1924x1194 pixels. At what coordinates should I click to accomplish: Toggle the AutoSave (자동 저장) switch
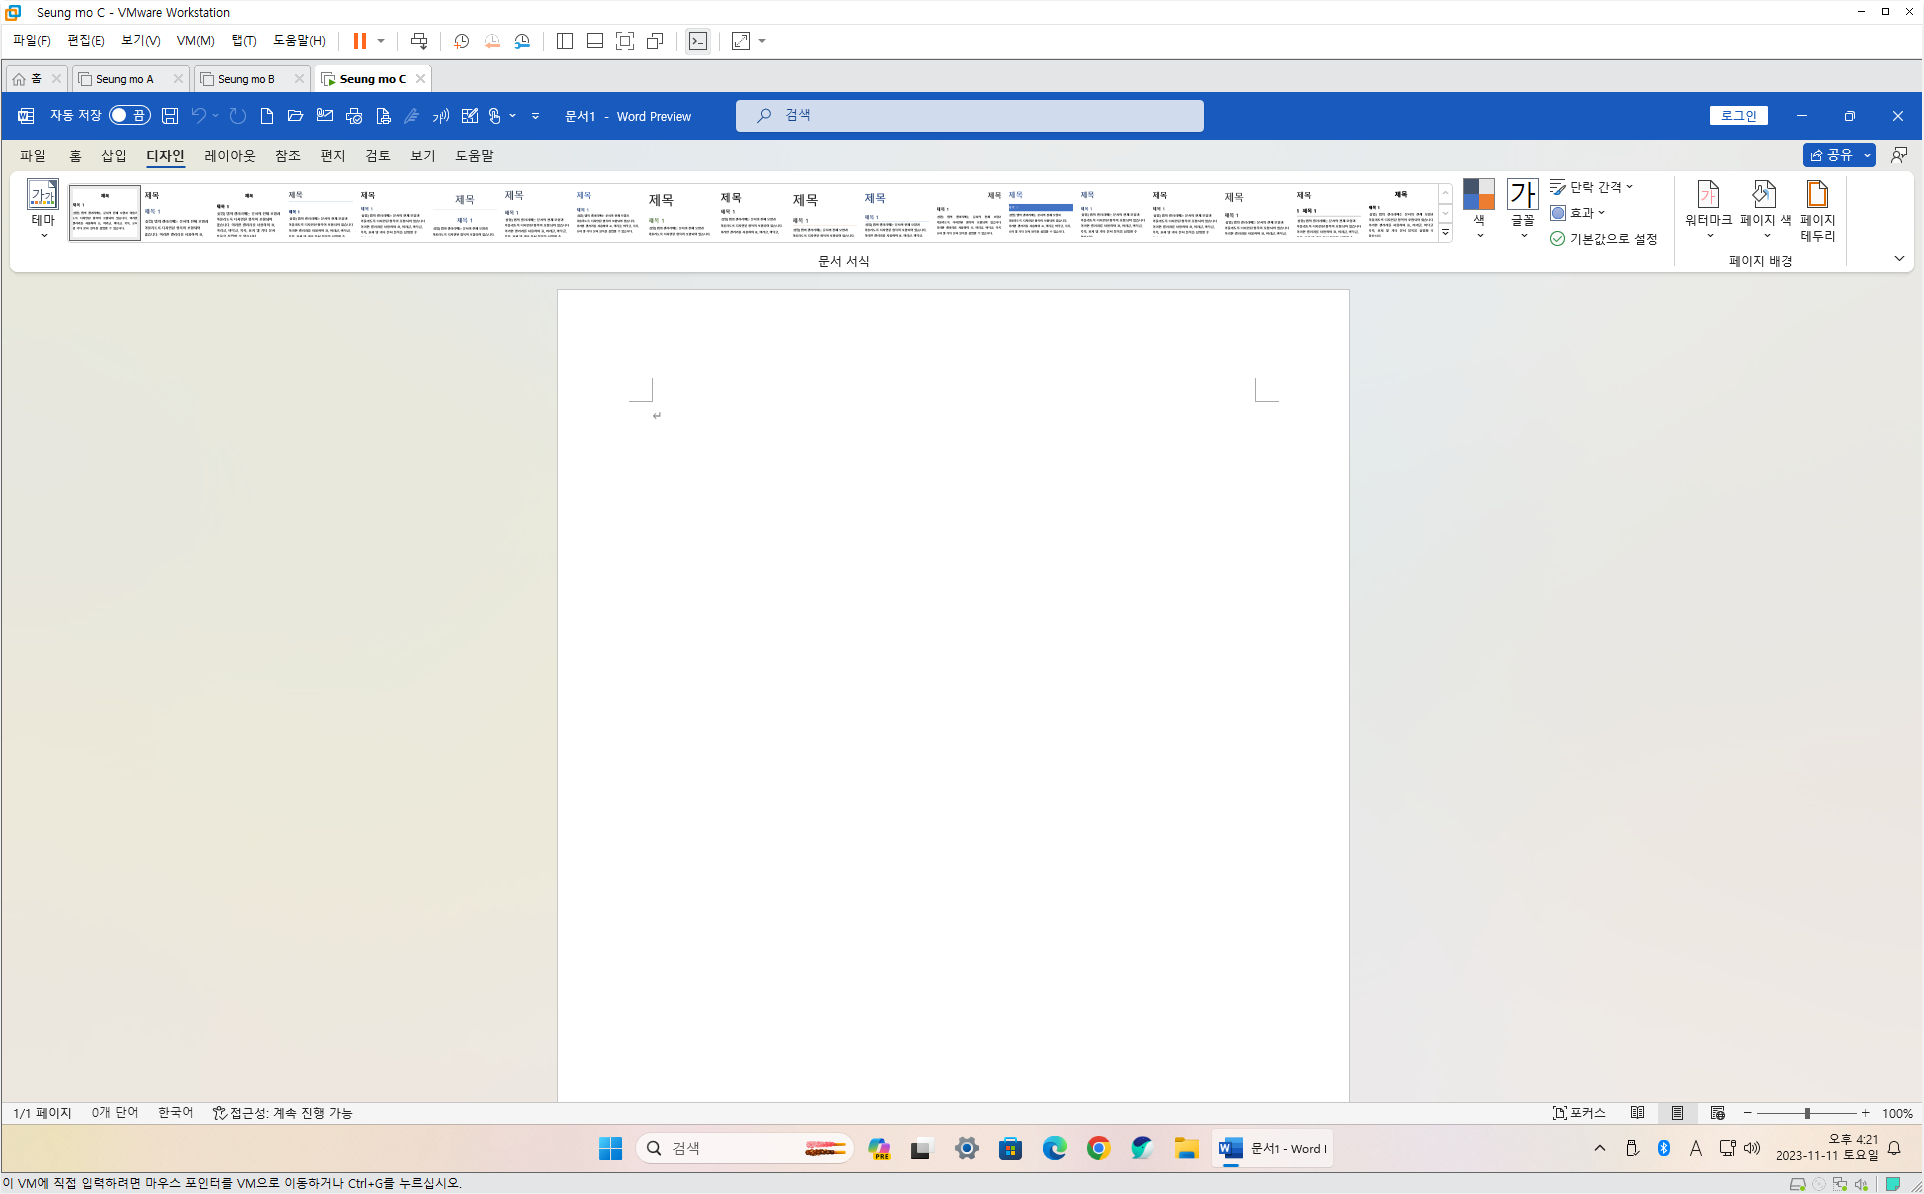point(129,116)
